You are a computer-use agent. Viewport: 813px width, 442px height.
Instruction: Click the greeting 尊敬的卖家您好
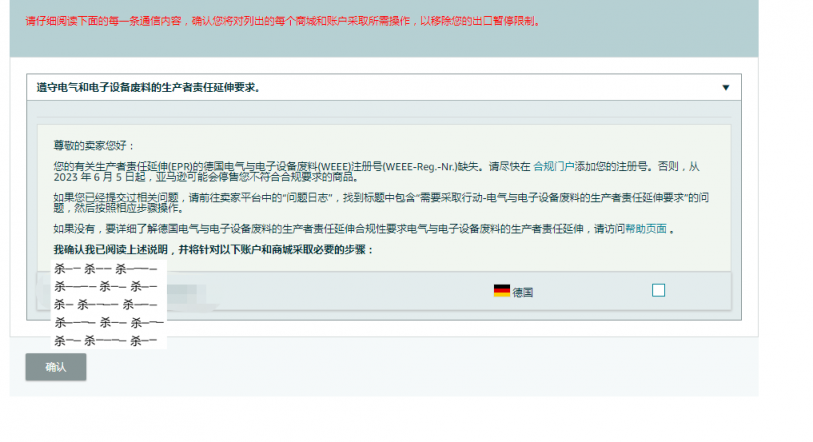coord(94,146)
